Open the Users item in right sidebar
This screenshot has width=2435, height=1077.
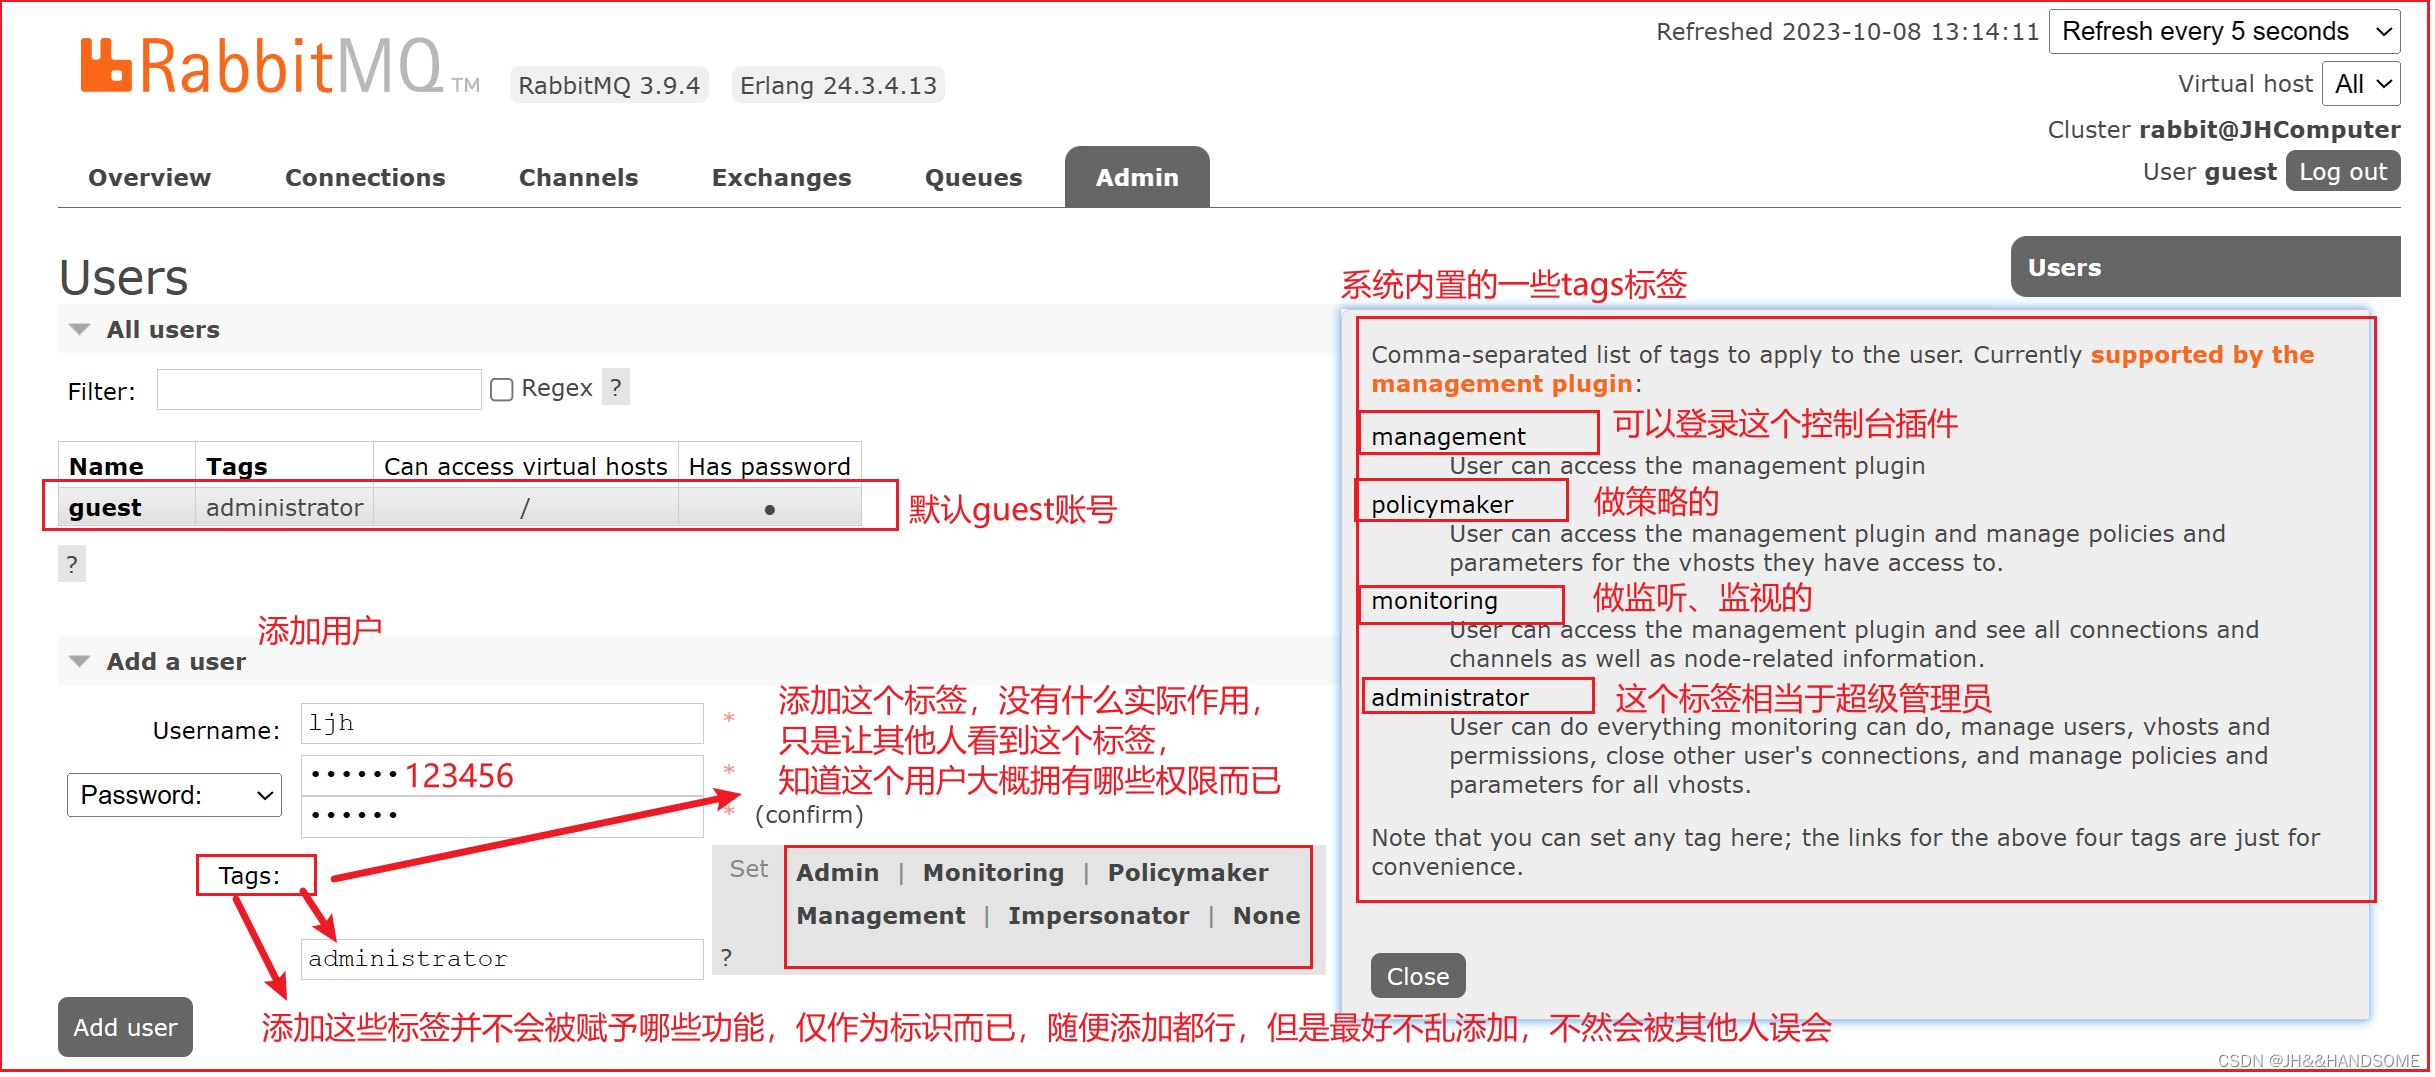click(2205, 267)
